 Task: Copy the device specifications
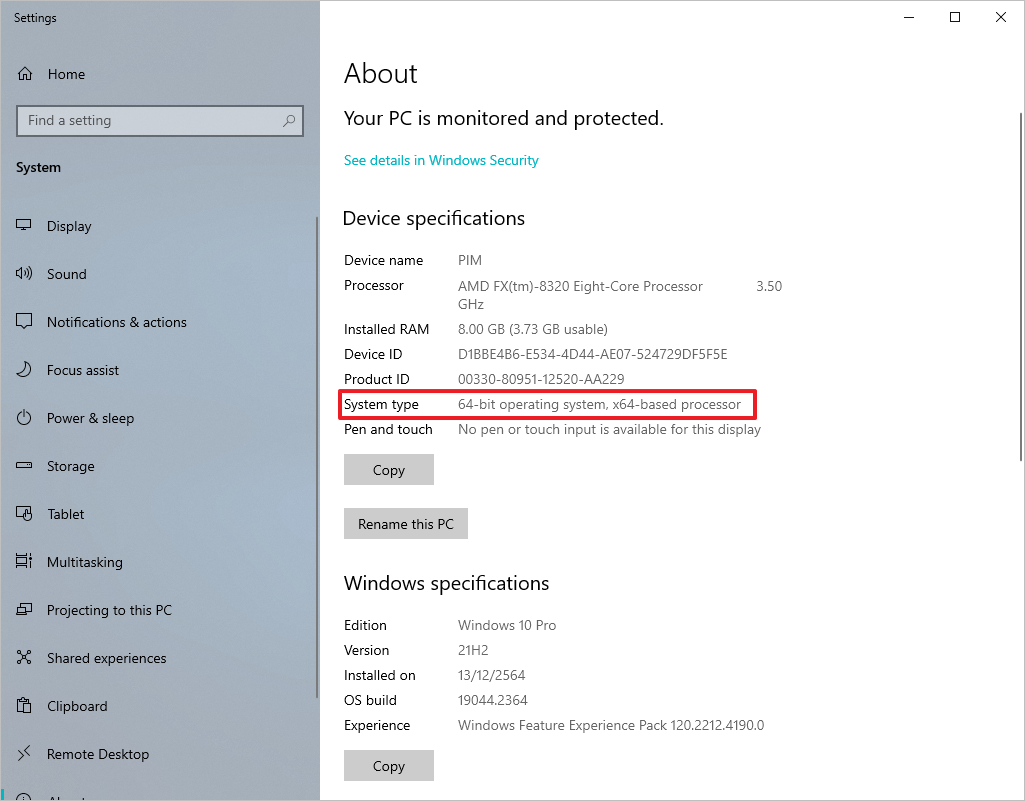pyautogui.click(x=389, y=469)
